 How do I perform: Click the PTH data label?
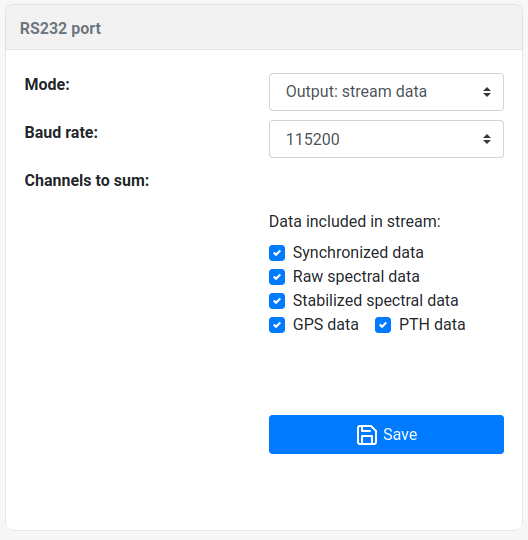[x=432, y=325]
